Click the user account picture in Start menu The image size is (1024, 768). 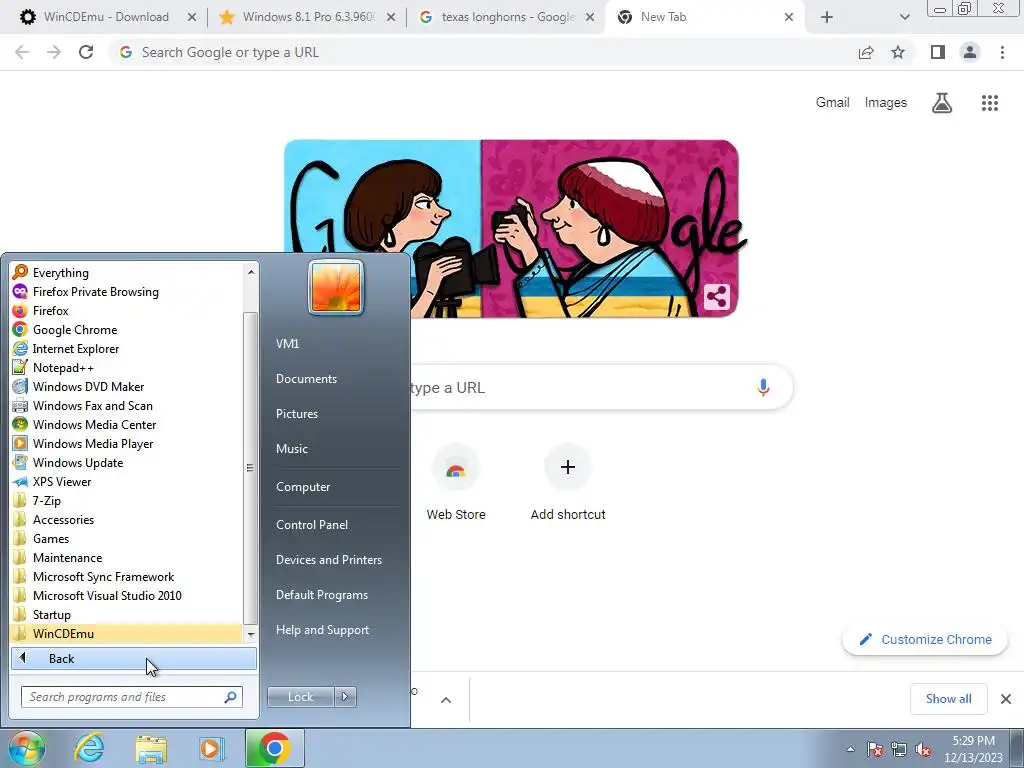pyautogui.click(x=336, y=287)
